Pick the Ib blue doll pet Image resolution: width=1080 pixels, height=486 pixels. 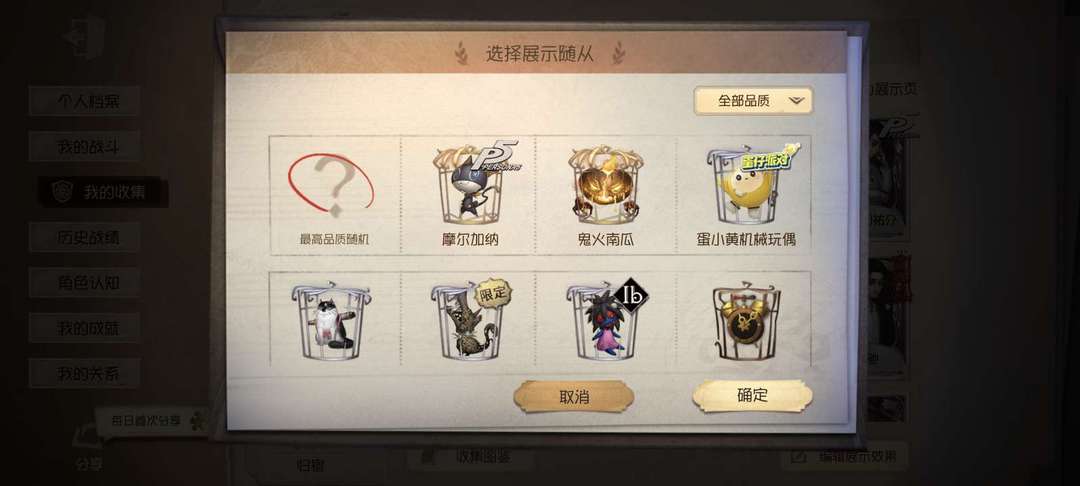606,319
